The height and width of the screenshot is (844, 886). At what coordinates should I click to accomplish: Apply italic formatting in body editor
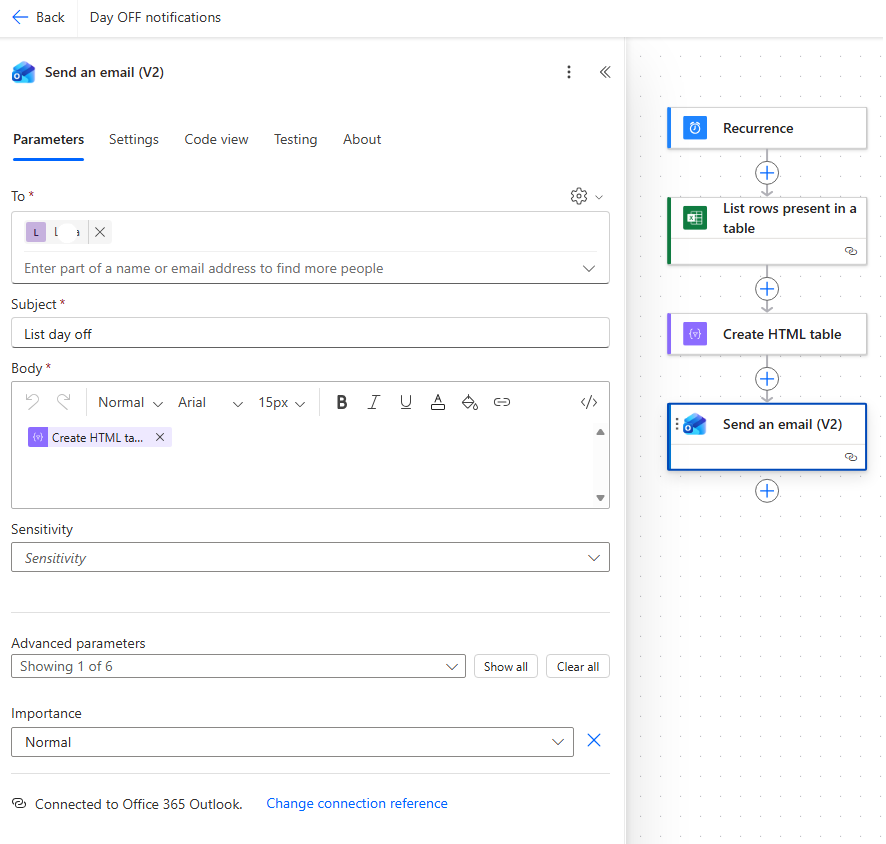point(373,402)
